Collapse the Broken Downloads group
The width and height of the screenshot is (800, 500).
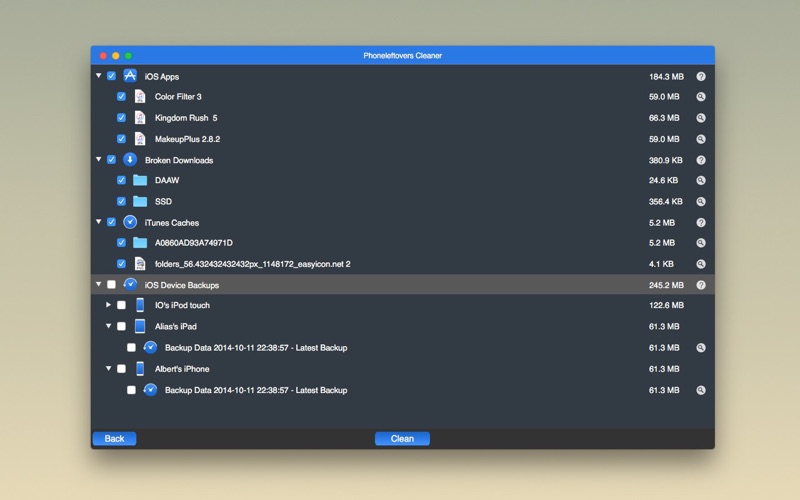[98, 159]
